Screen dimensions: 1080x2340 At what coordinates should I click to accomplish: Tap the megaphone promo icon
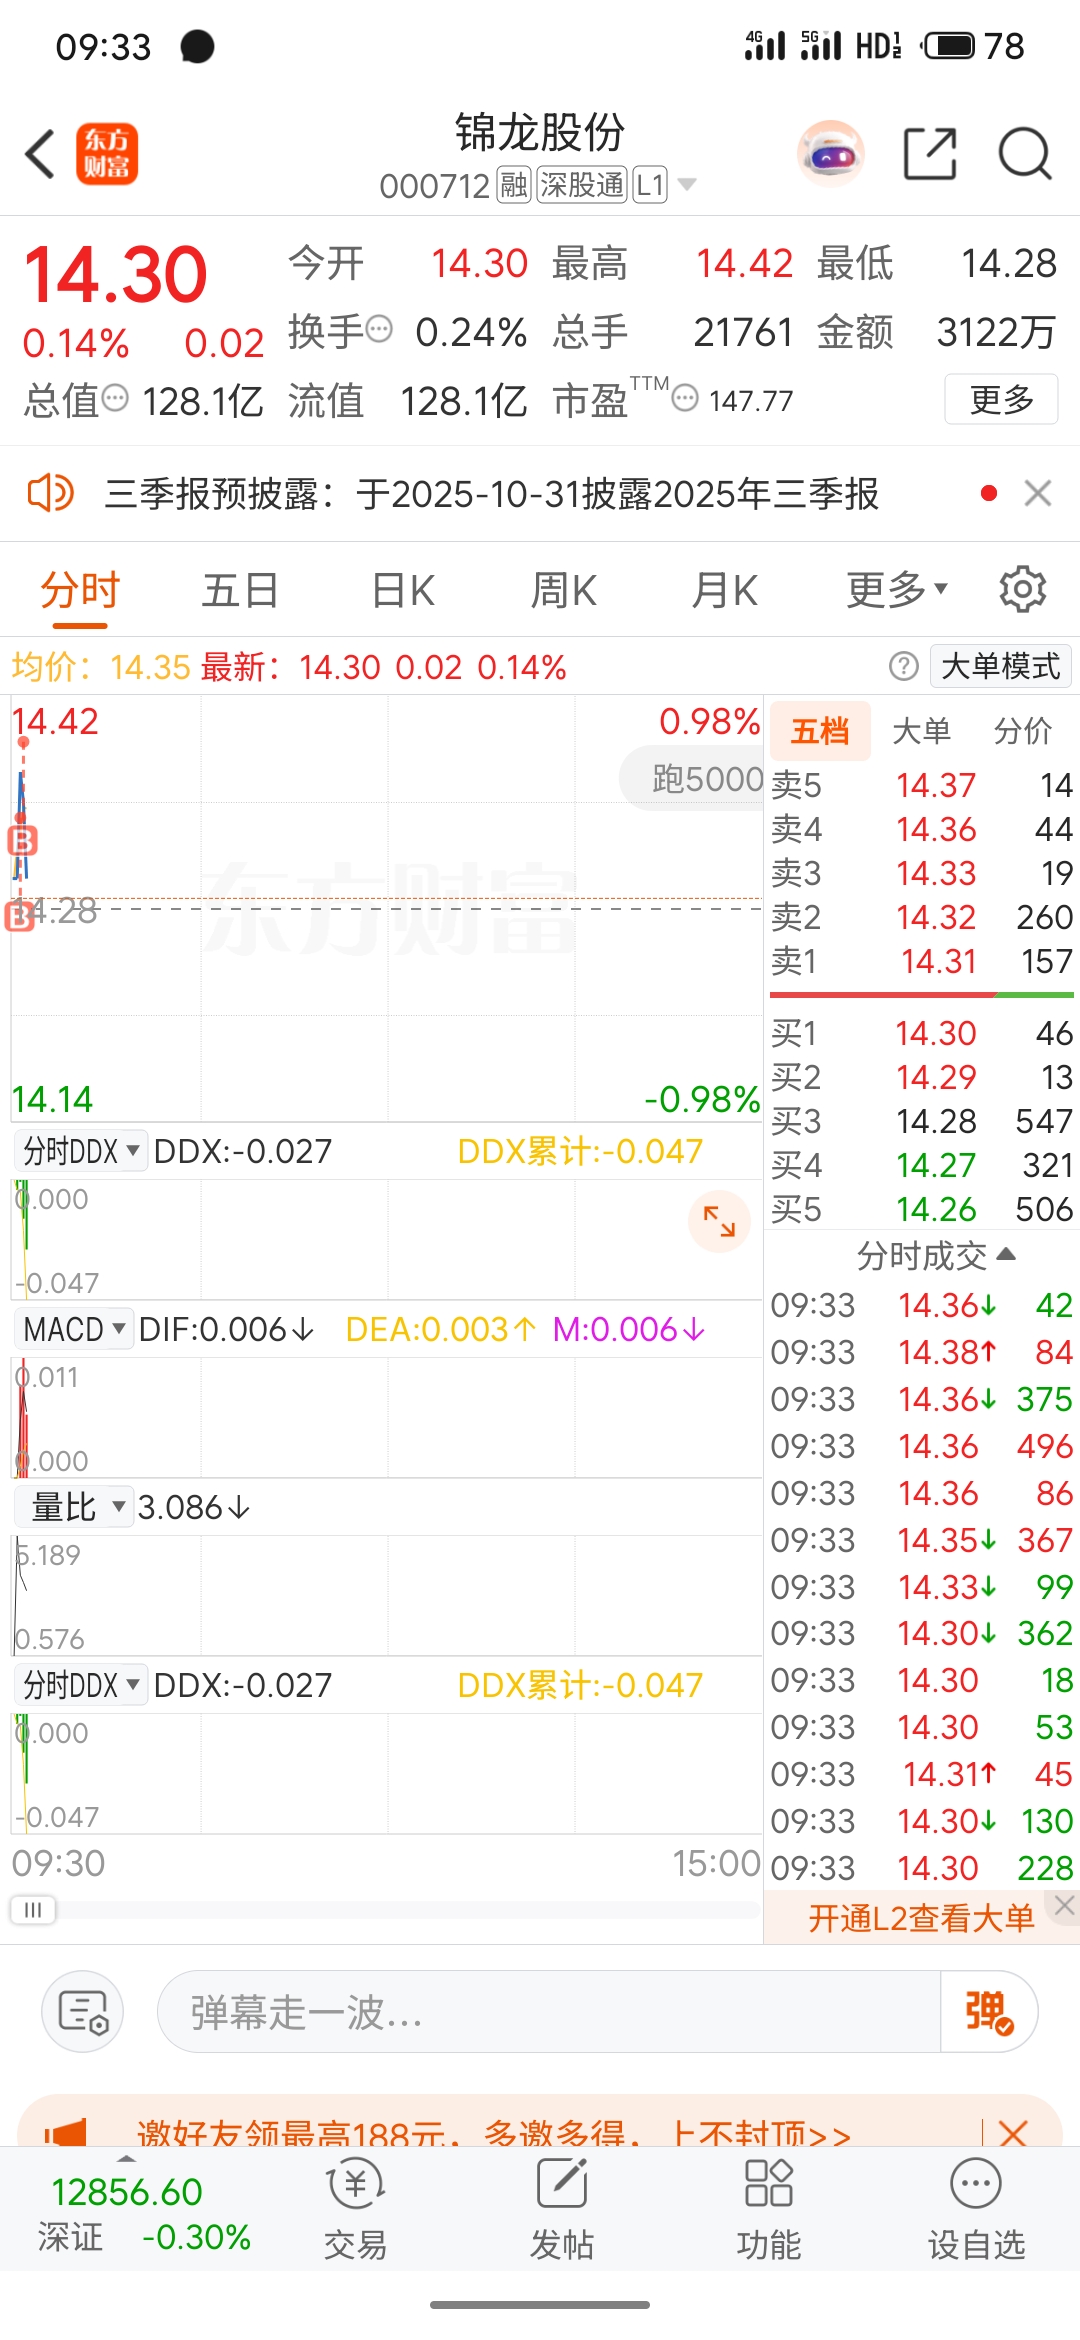[66, 2134]
